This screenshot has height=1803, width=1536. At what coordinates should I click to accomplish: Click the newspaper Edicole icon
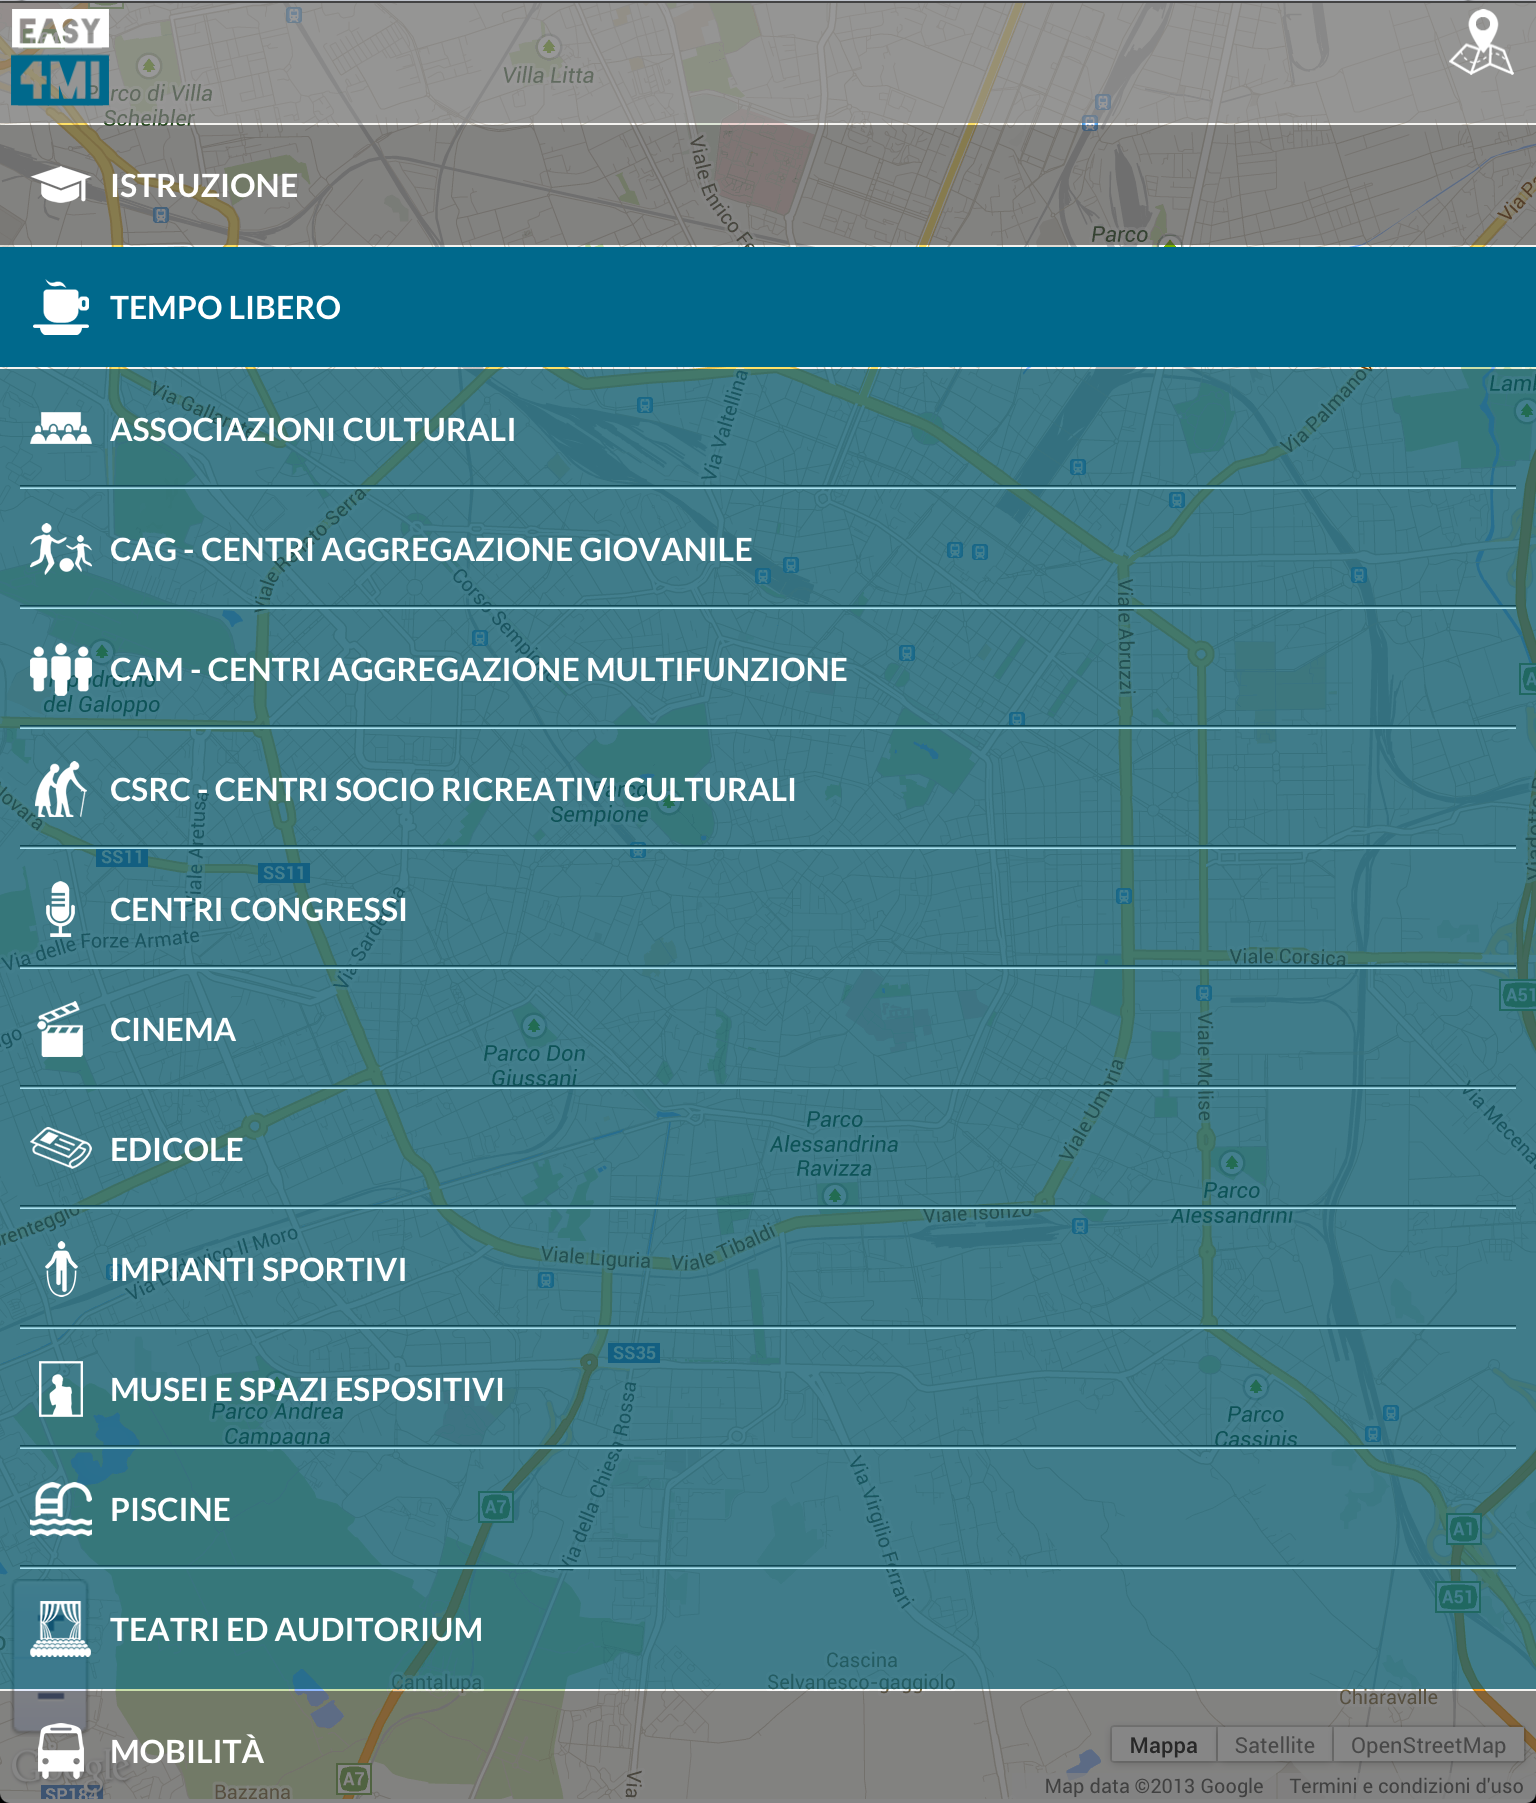click(60, 1149)
